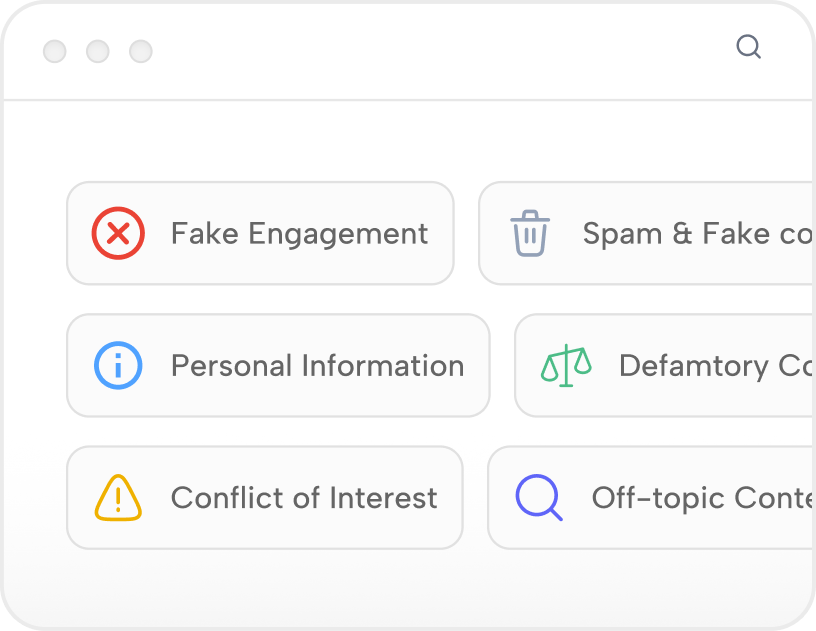Click the middle gray window dot
Viewport: 816px width, 631px height.
98,51
